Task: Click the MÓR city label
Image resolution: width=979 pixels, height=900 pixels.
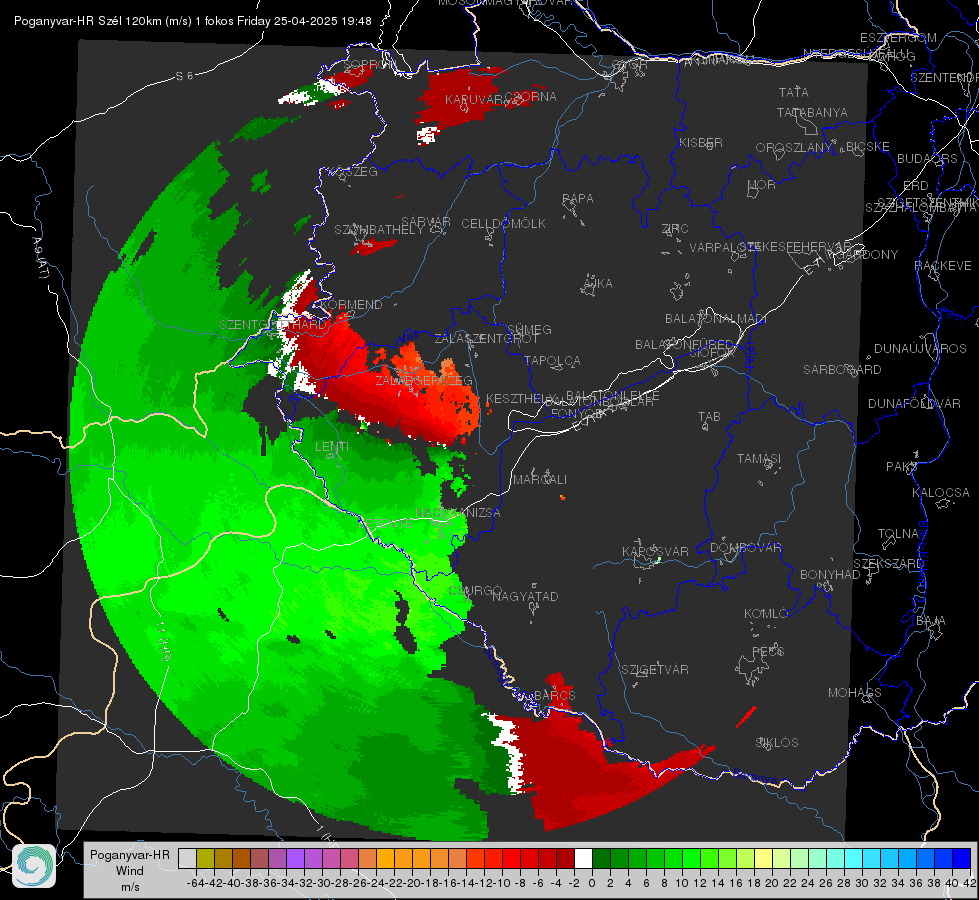Action: (x=762, y=185)
